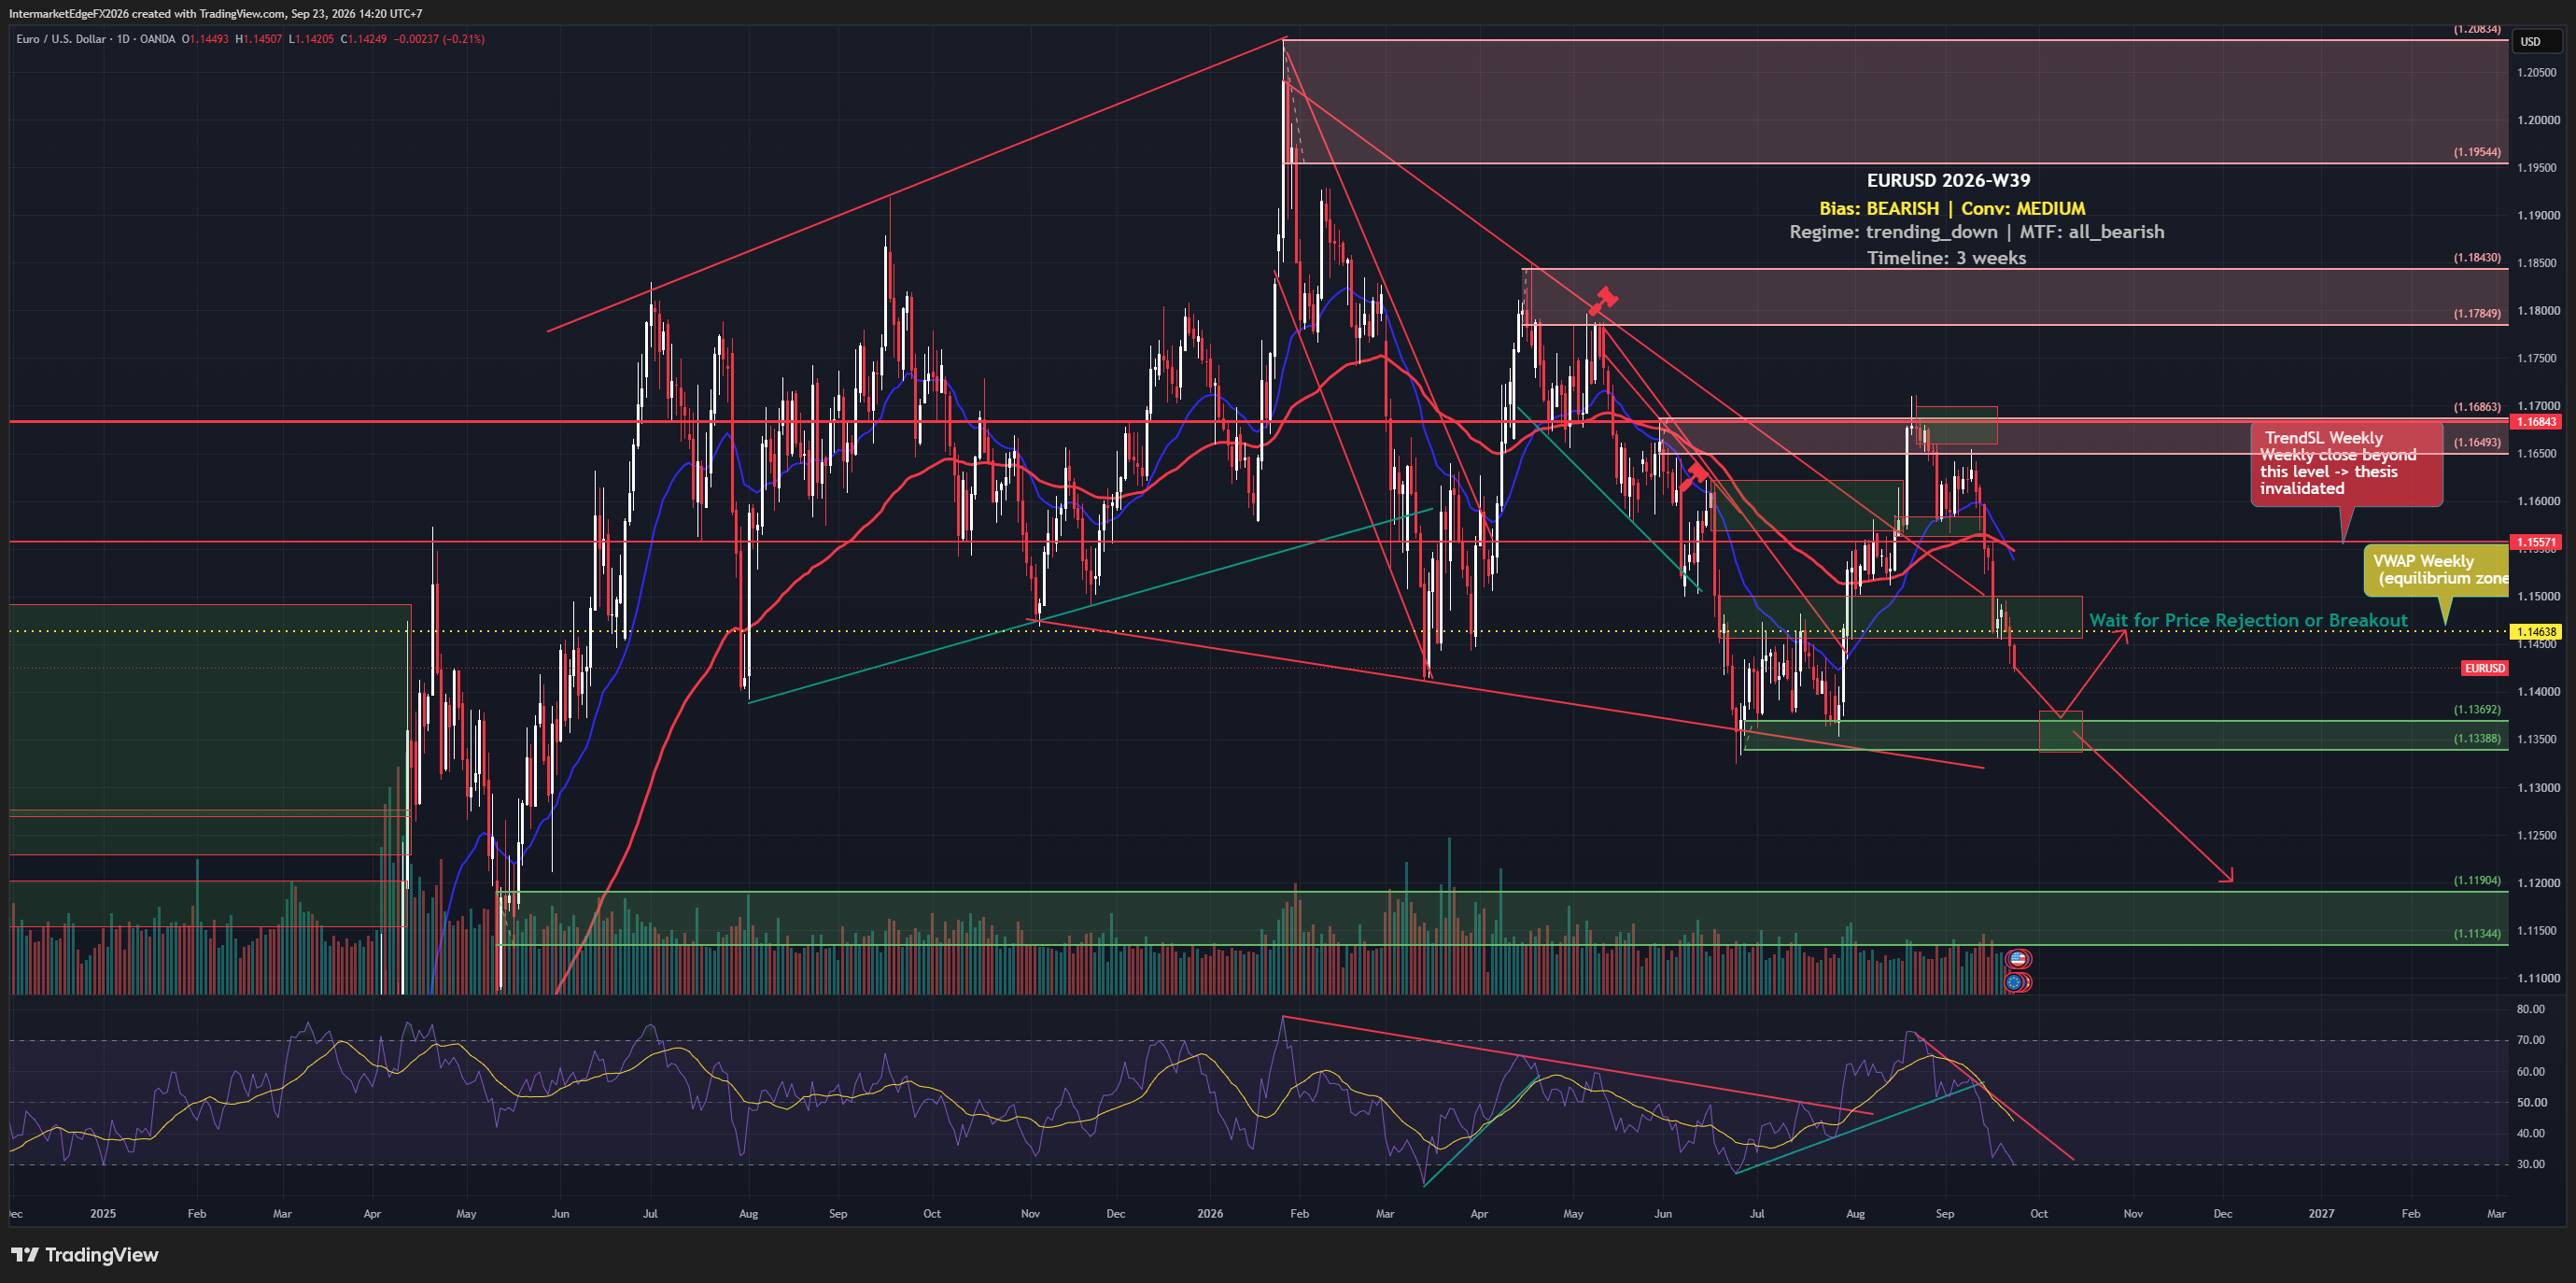Click the -0.00237 (-0.21%) change value
2576x1283 pixels.
[439, 39]
